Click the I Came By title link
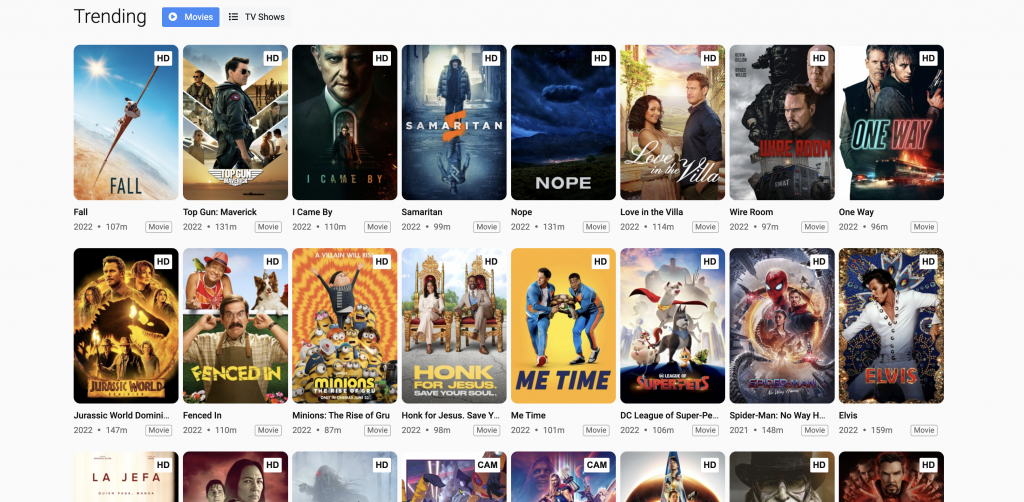1024x502 pixels. click(x=312, y=212)
